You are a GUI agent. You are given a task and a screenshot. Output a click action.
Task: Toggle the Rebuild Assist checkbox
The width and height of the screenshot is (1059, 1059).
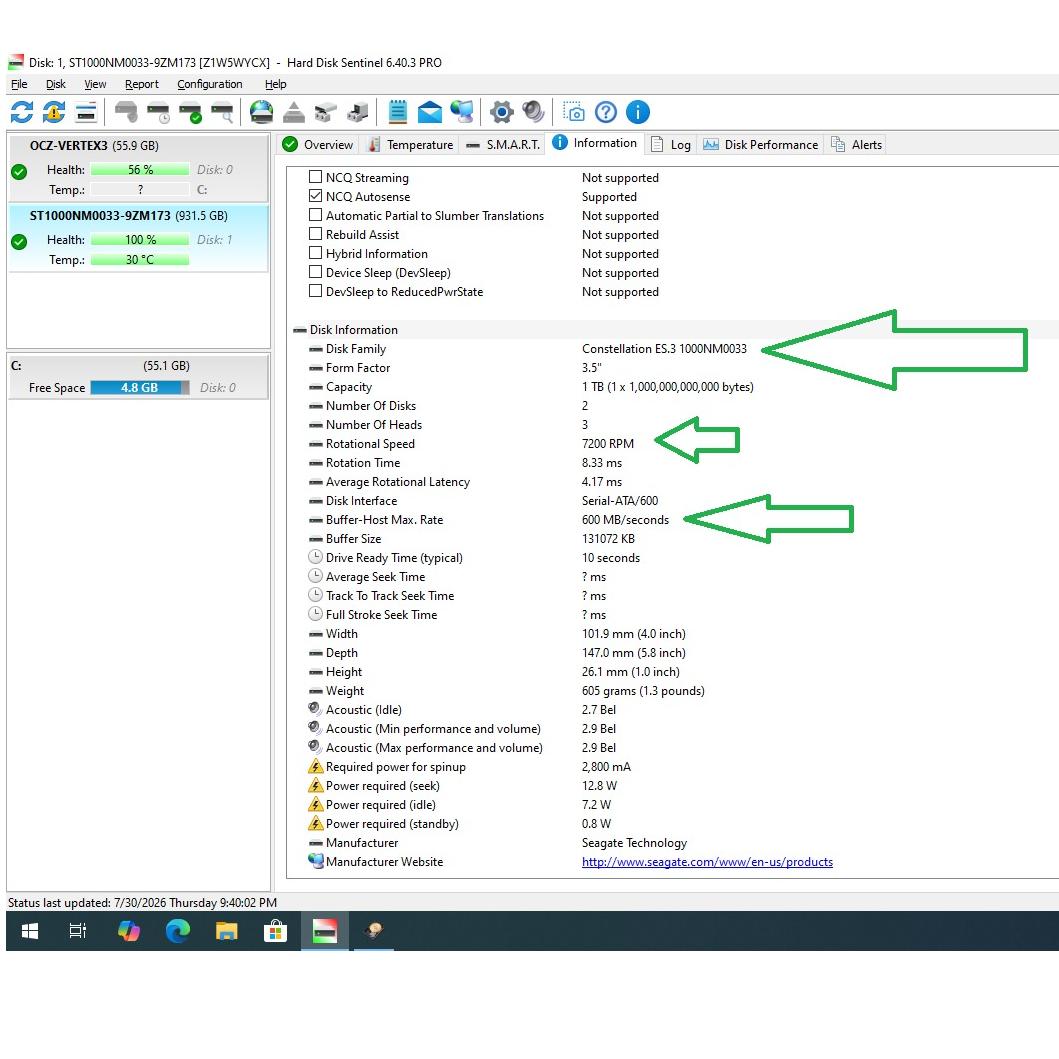click(315, 234)
